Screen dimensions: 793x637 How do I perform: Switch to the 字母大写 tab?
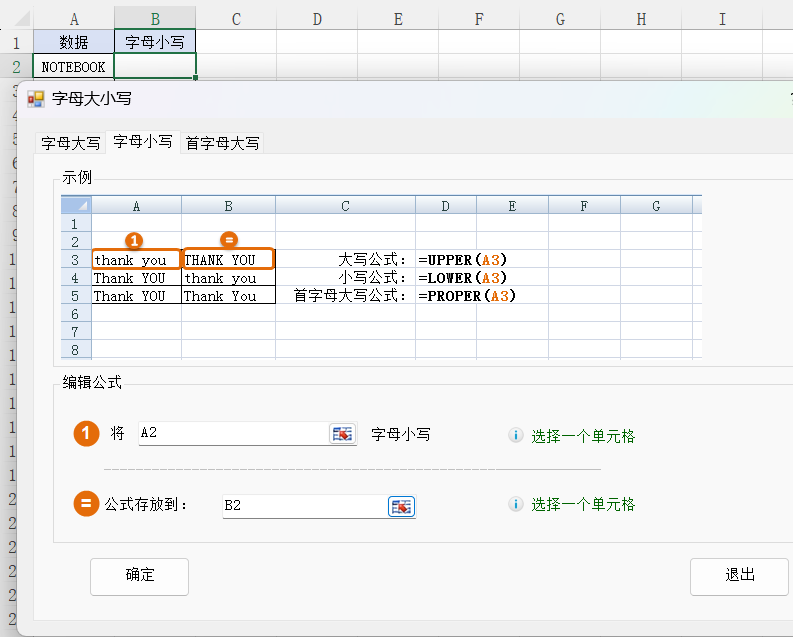click(70, 143)
